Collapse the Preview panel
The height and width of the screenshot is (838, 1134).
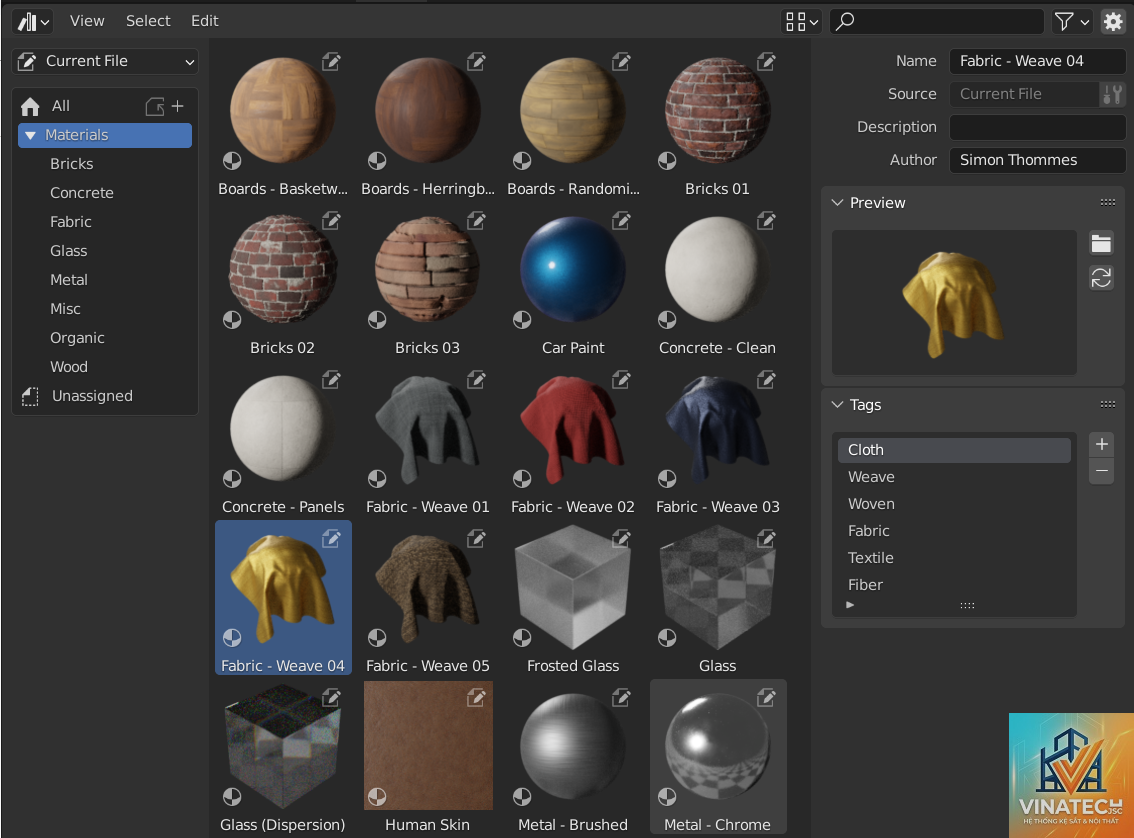point(837,203)
